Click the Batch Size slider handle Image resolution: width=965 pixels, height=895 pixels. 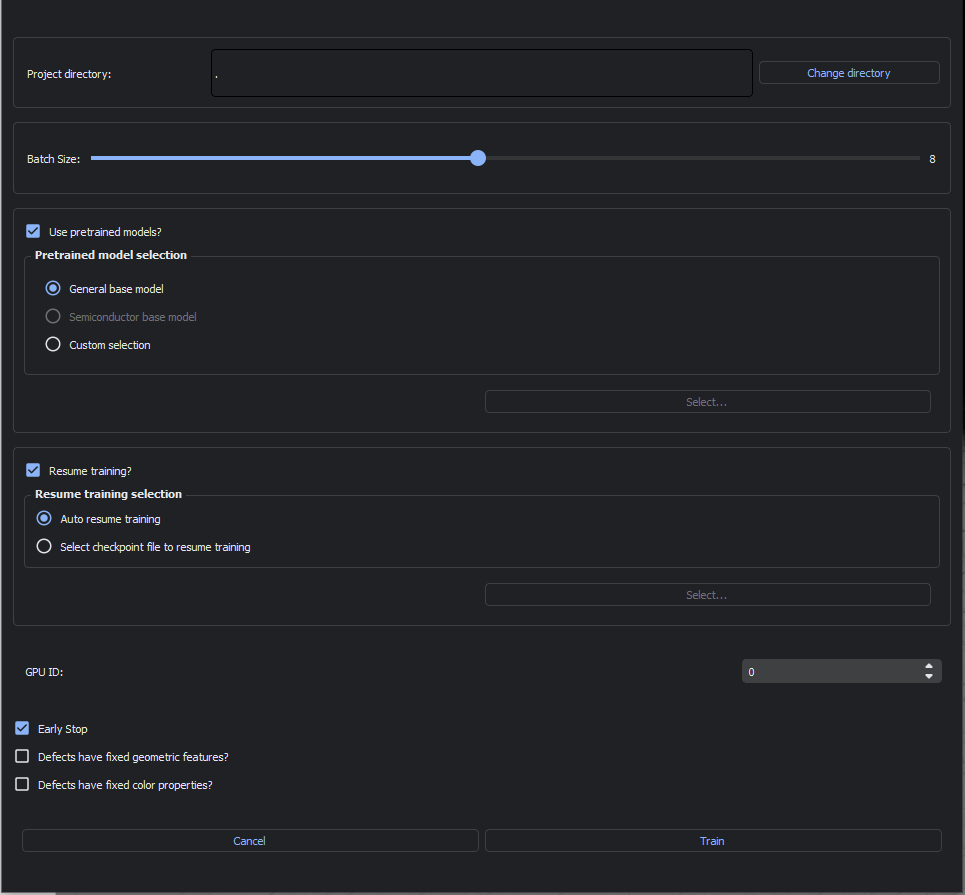[x=478, y=158]
